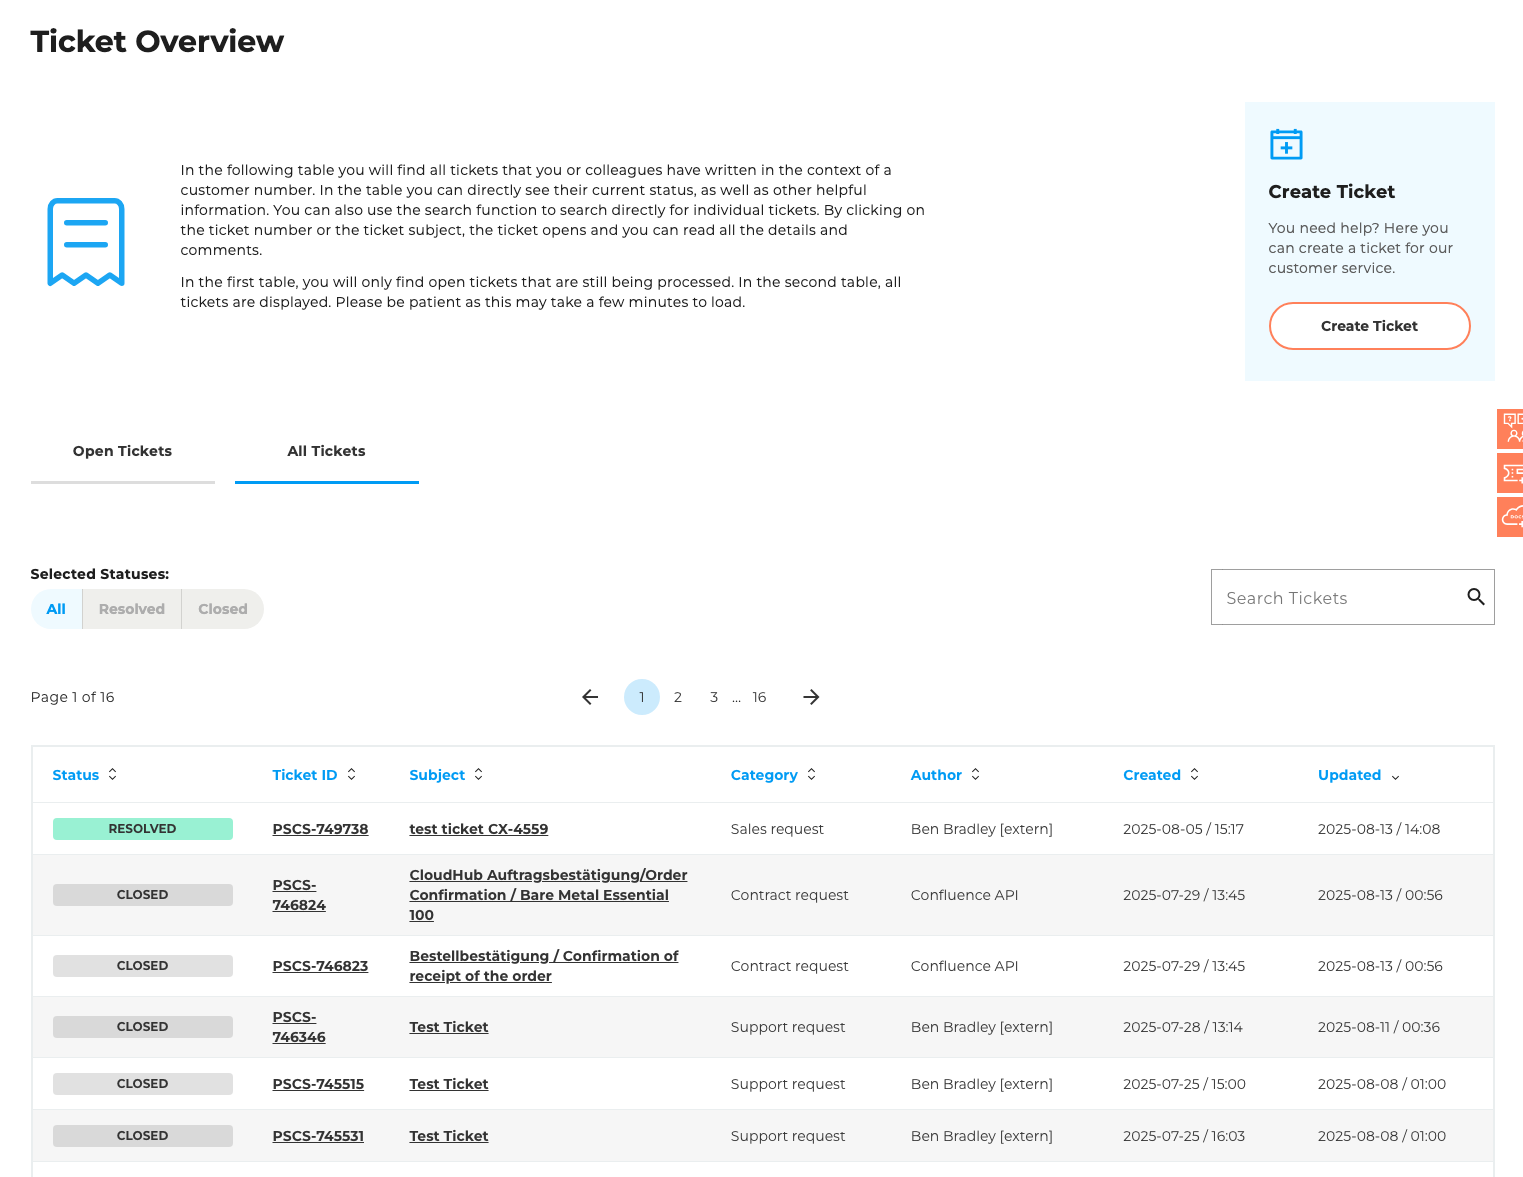This screenshot has height=1177, width=1523.
Task: Click the search magnifier icon
Action: pos(1475,597)
